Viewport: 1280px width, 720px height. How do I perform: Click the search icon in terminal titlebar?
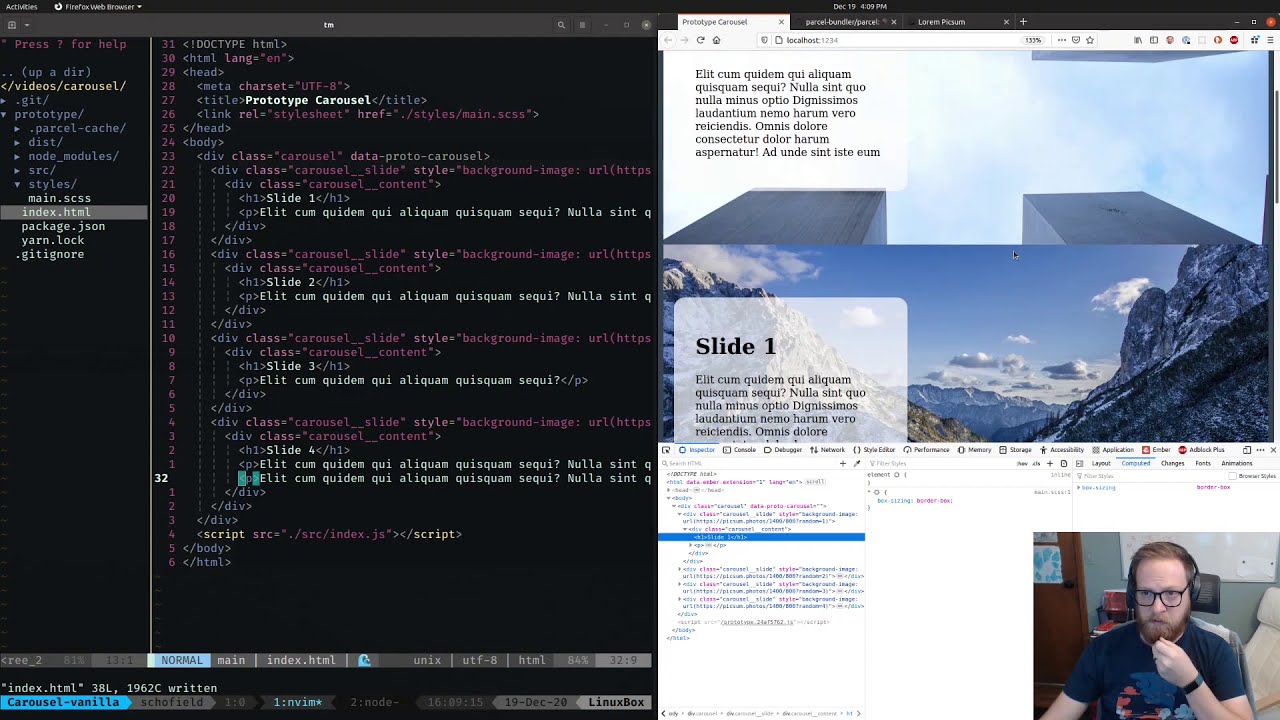[x=561, y=25]
